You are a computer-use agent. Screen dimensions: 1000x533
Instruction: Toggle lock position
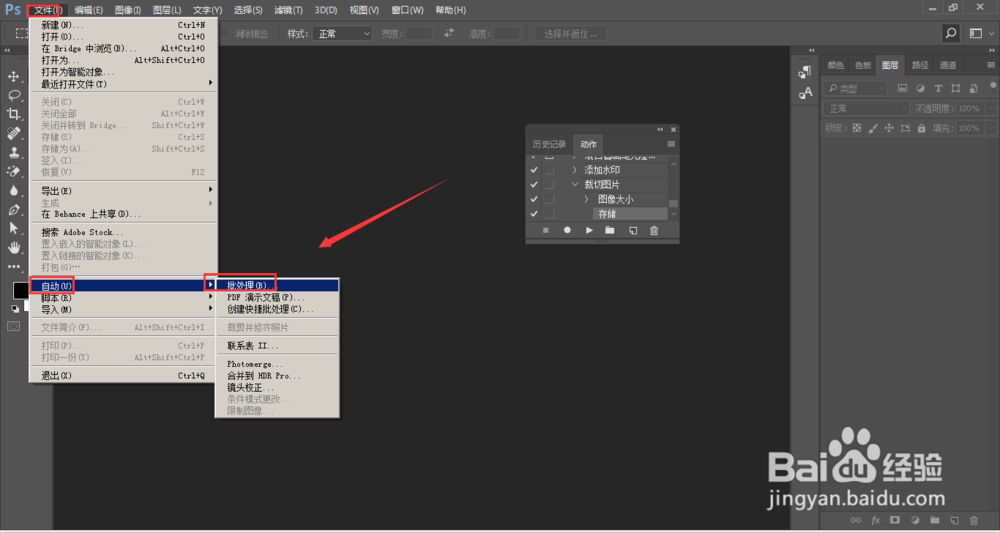click(x=889, y=128)
